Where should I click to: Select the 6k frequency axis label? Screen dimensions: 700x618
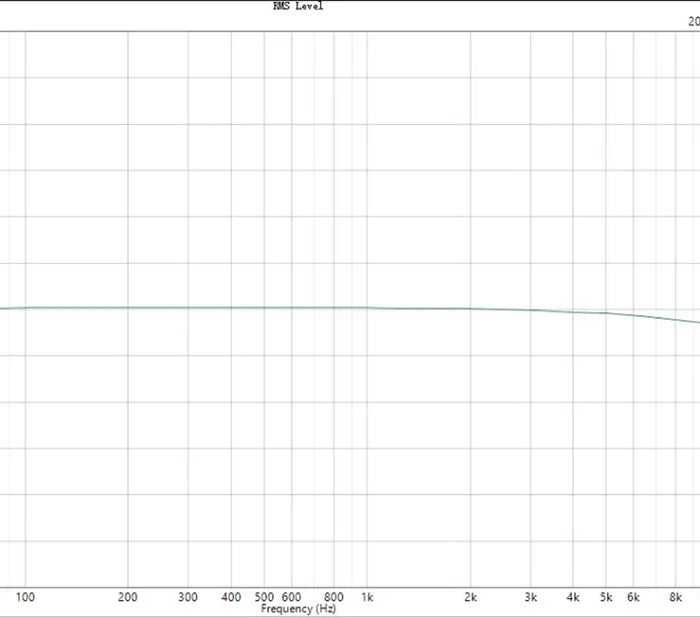pos(633,597)
